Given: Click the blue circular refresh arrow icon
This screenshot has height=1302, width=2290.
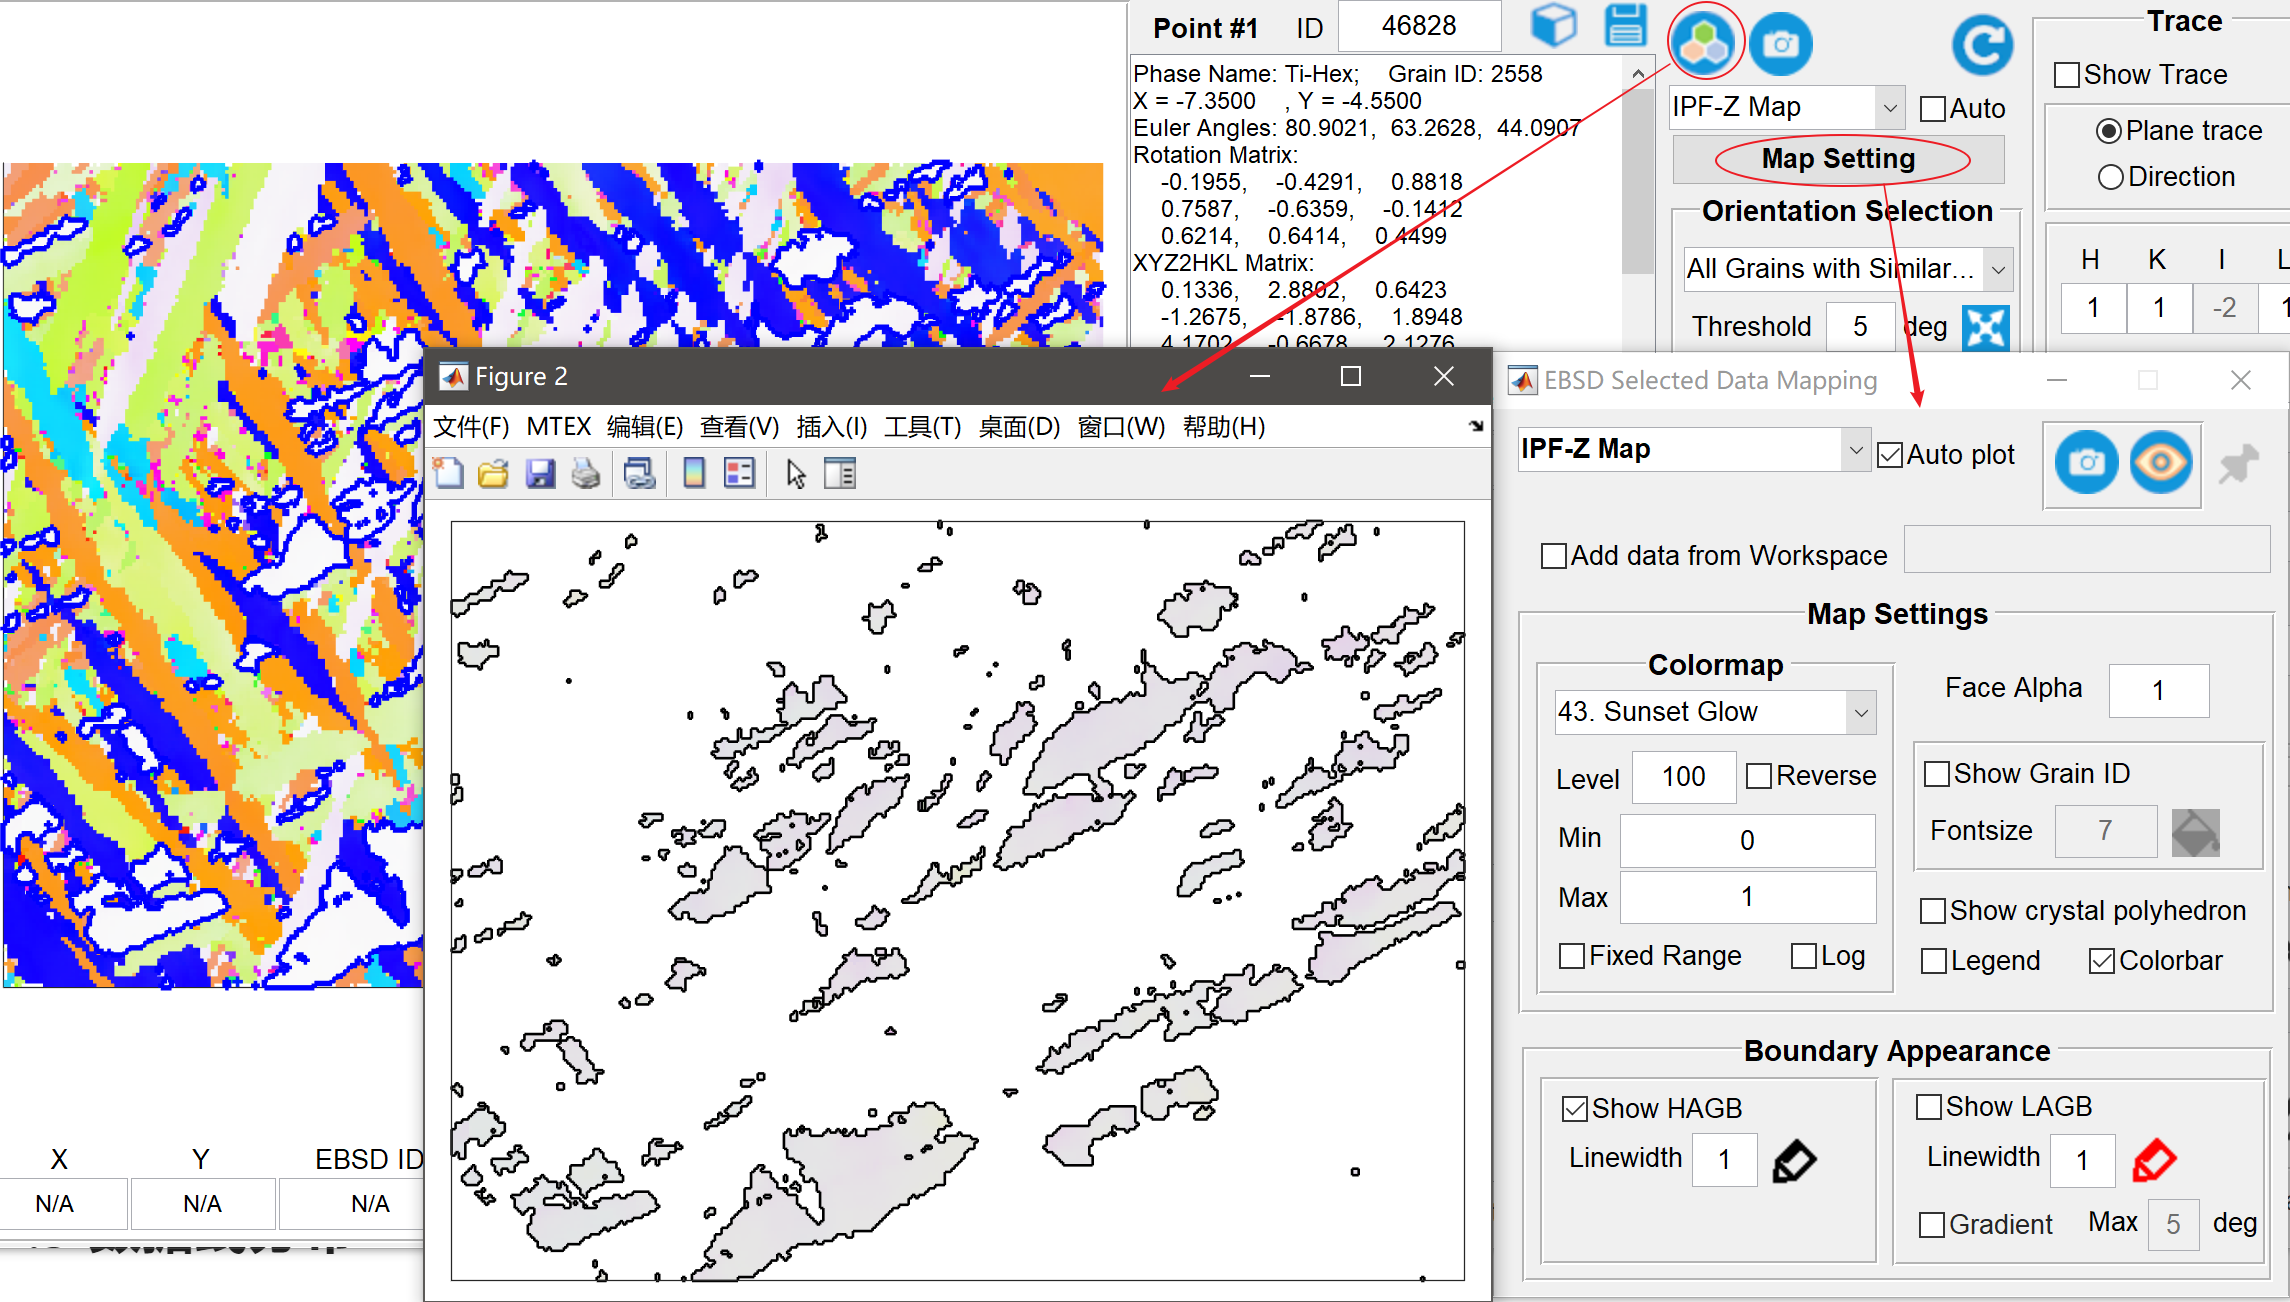Looking at the screenshot, I should (1982, 44).
